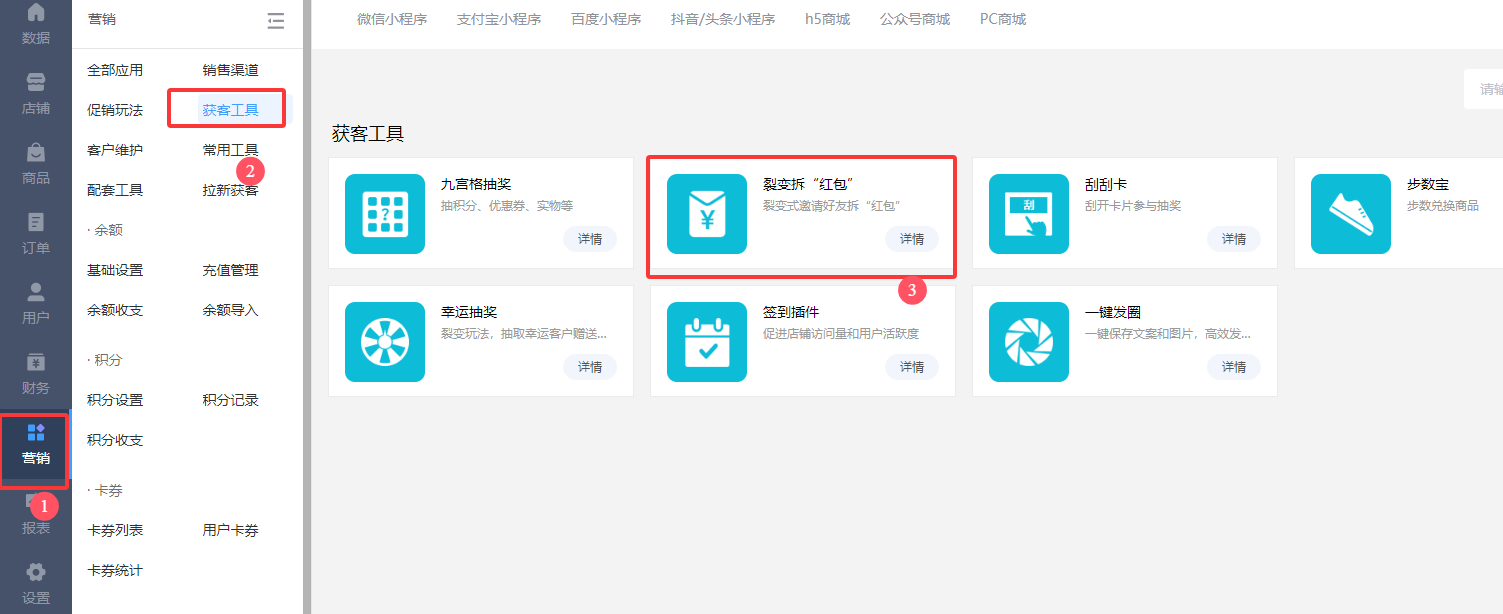
Task: Select 客户维护 menu item
Action: coord(115,150)
